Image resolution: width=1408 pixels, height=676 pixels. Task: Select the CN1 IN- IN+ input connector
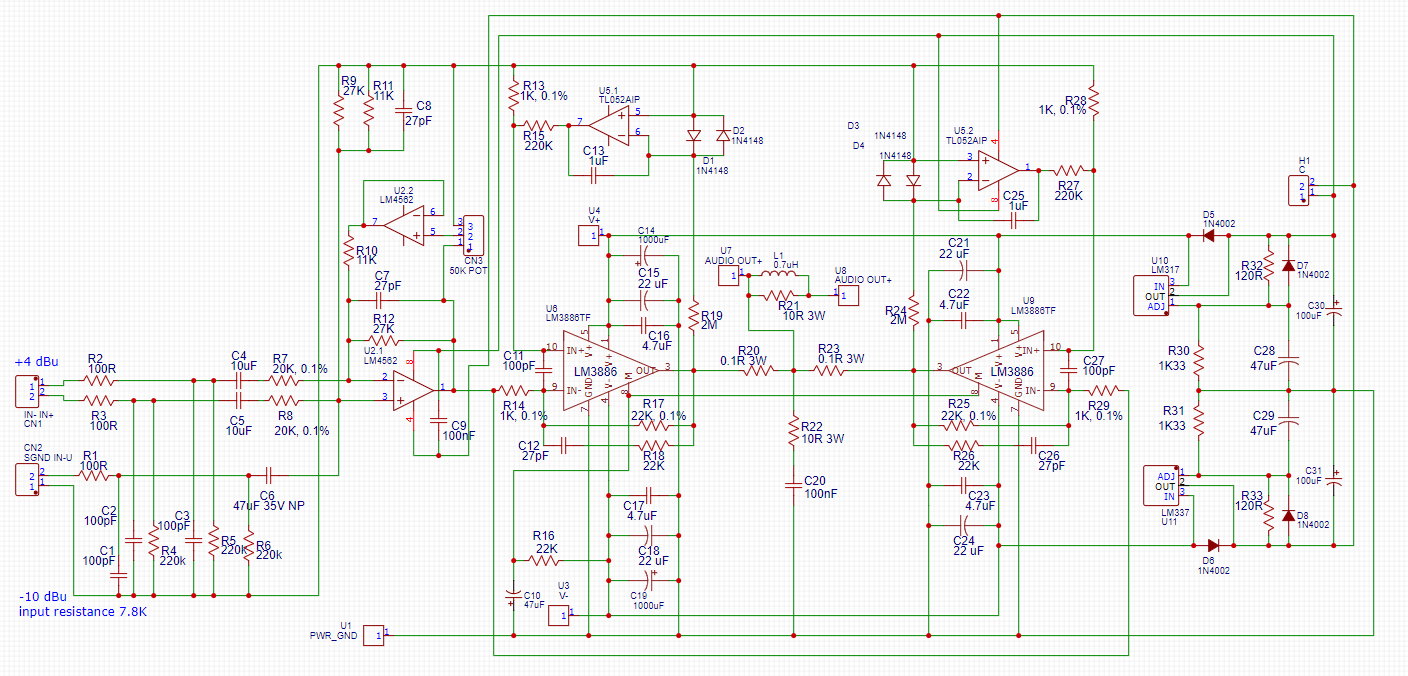coord(27,389)
